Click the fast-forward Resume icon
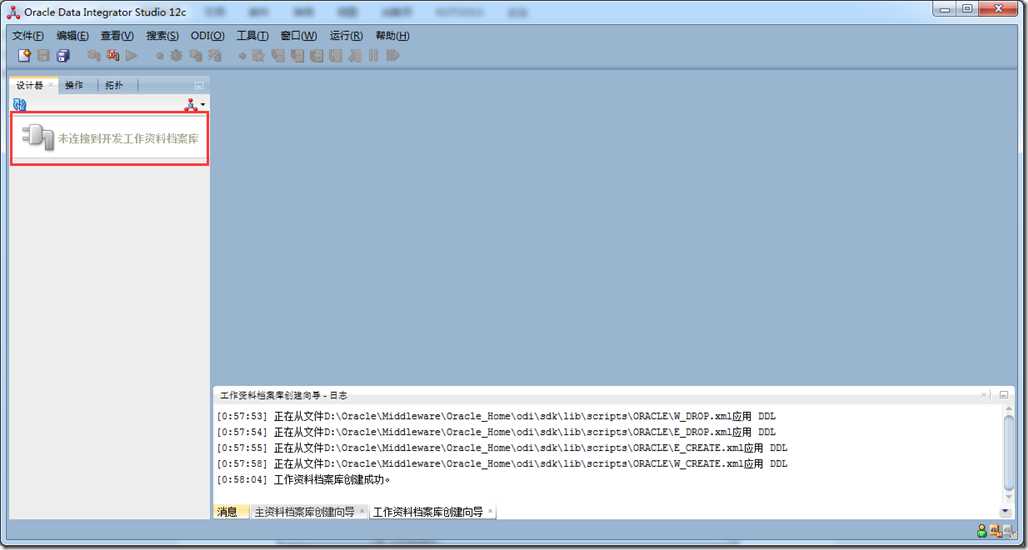 pos(393,56)
